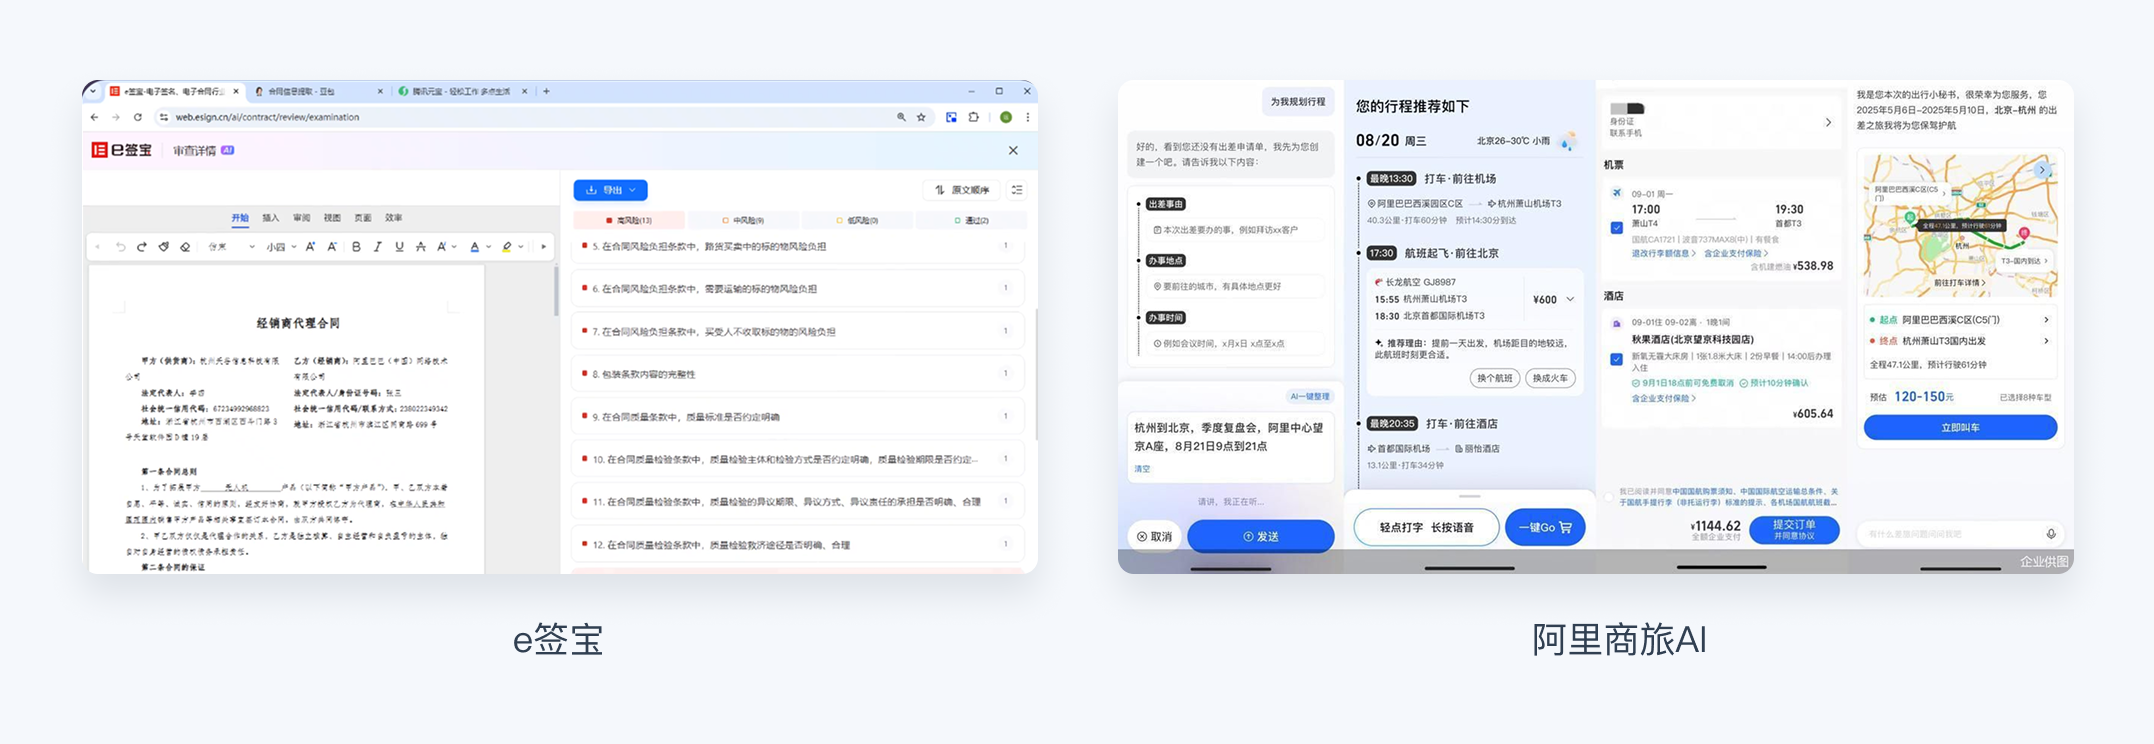Click the browser back arrow
The image size is (2154, 744).
(95, 117)
